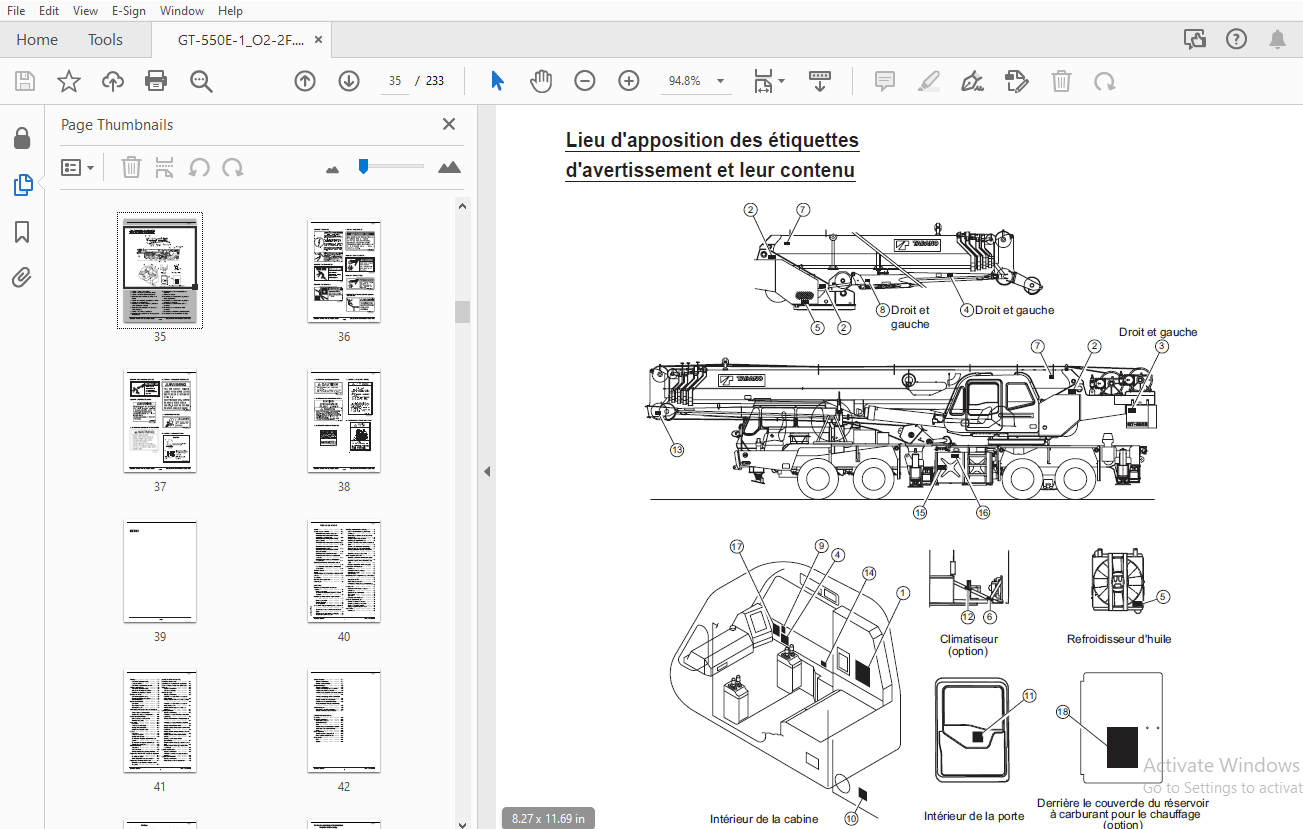Select the page 41 thumbnail

[160, 722]
